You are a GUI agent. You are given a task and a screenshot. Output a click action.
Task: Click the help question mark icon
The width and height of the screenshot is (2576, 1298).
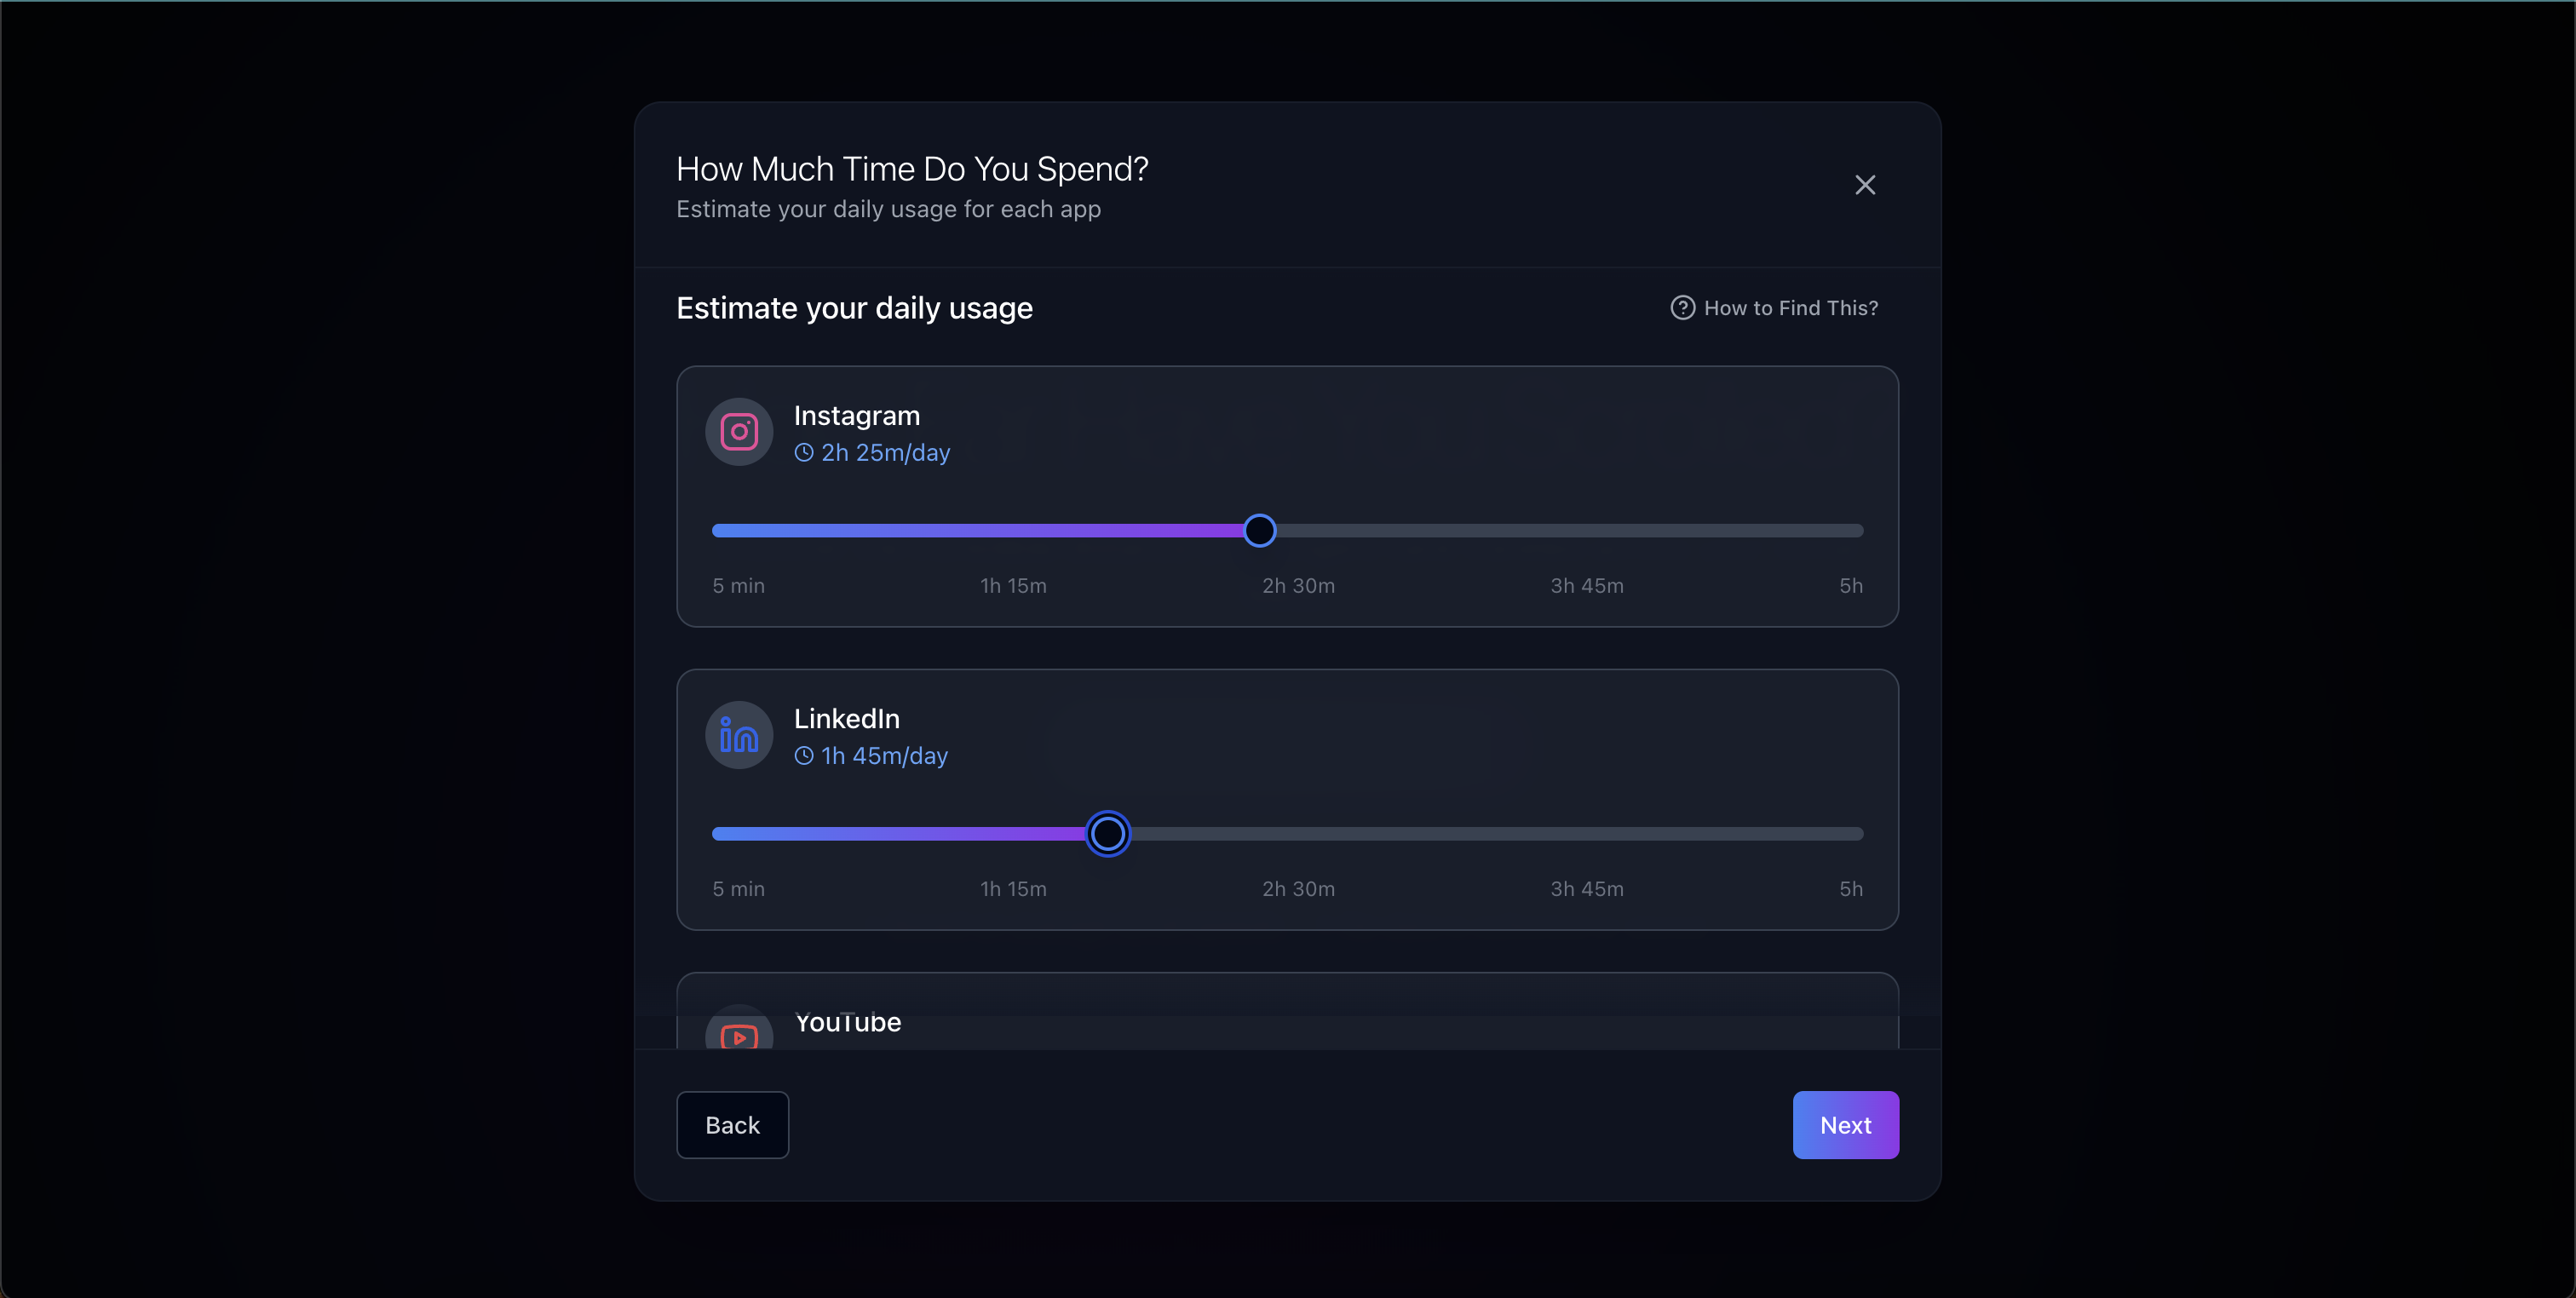pyautogui.click(x=1682, y=308)
